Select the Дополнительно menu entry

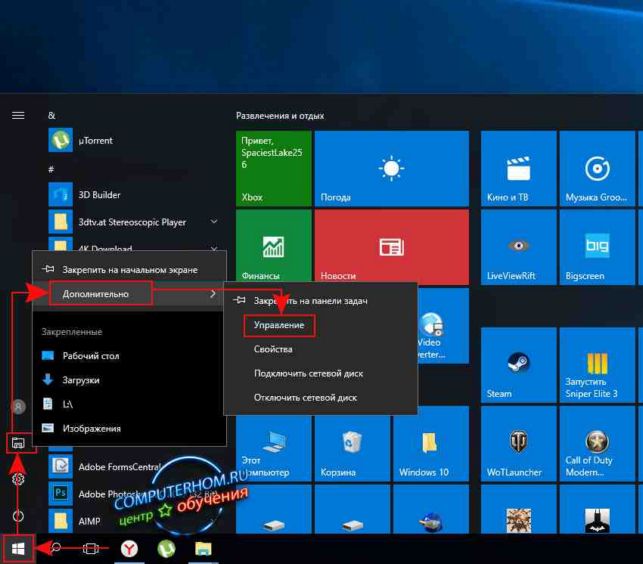(x=129, y=294)
